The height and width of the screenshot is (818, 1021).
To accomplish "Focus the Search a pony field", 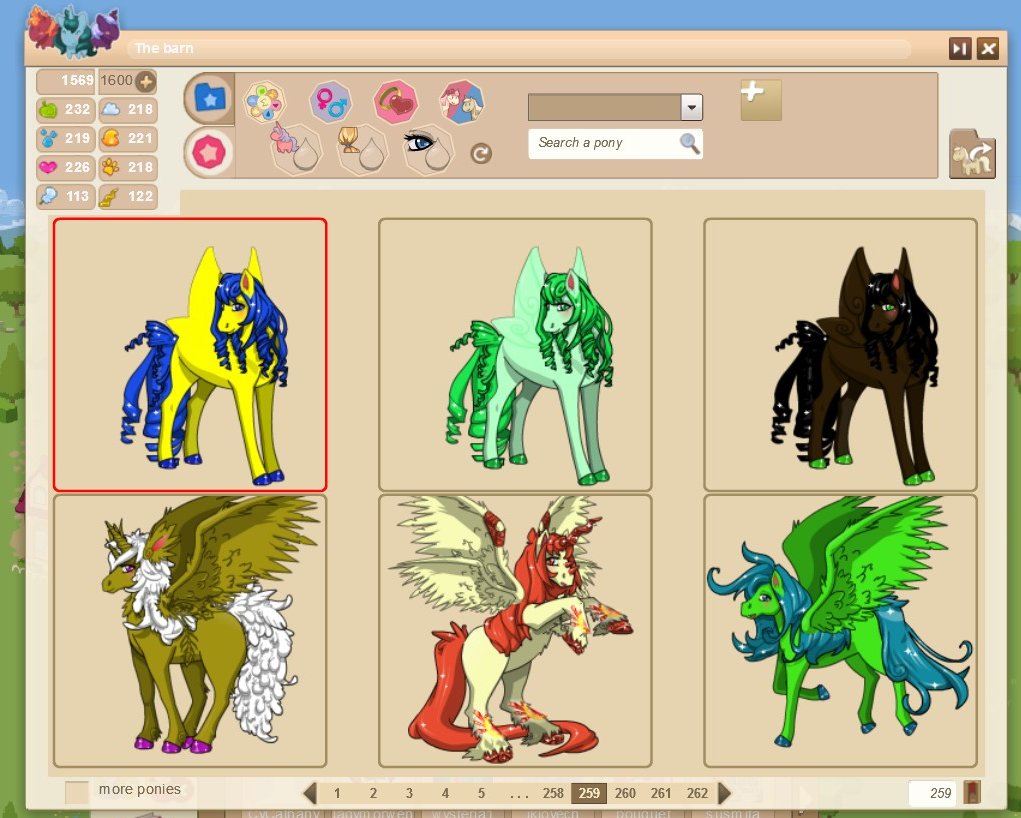I will pyautogui.click(x=615, y=143).
